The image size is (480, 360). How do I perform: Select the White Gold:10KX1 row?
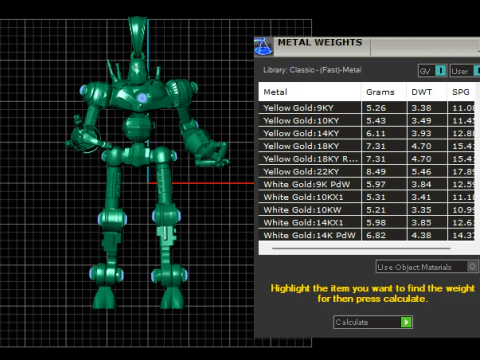[x=367, y=197]
